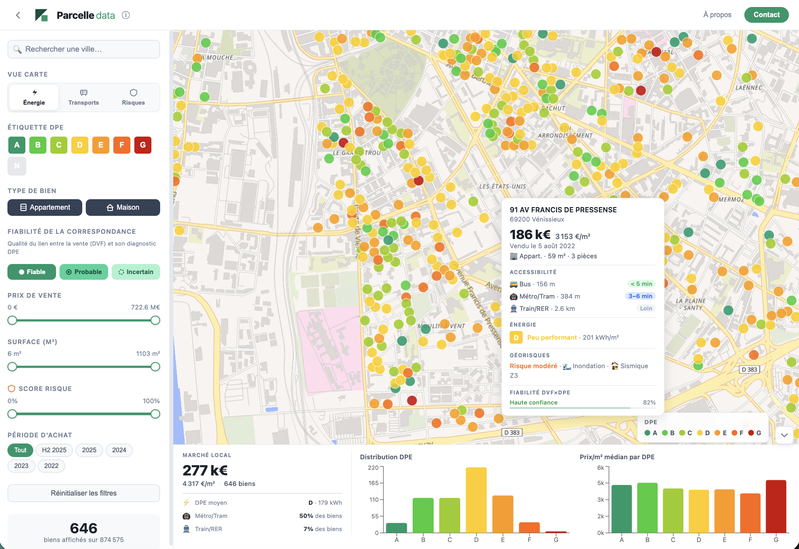Filter by Maison property type
Screen dimensions: 799x549
tap(123, 207)
